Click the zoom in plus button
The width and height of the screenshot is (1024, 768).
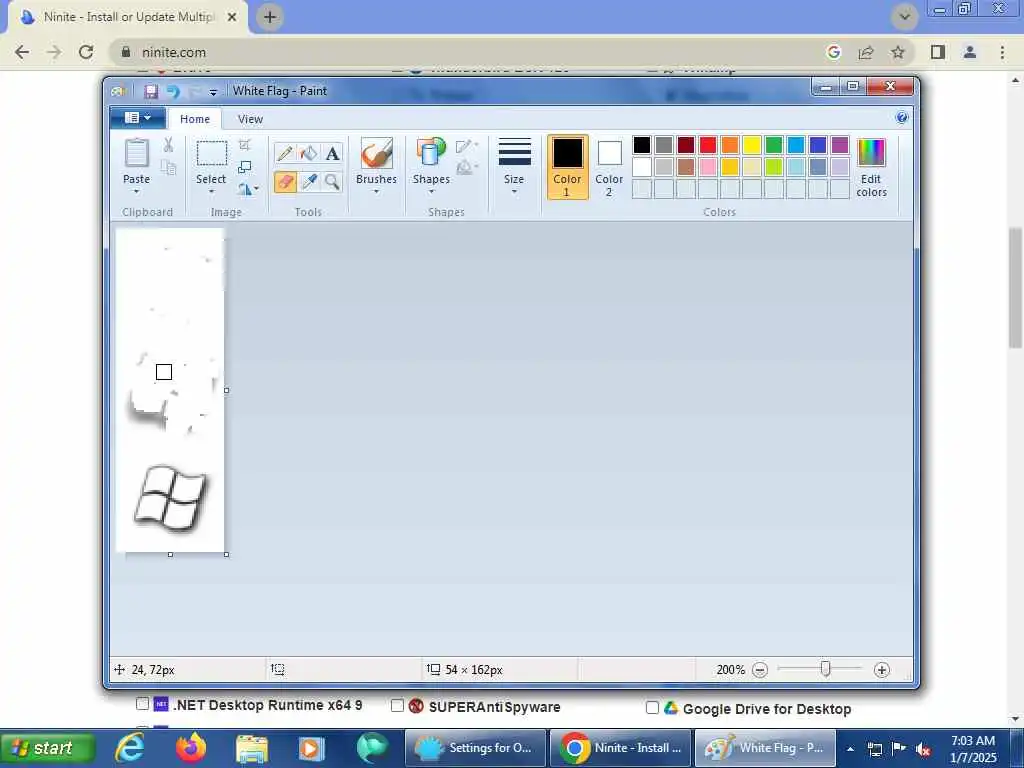(x=882, y=670)
